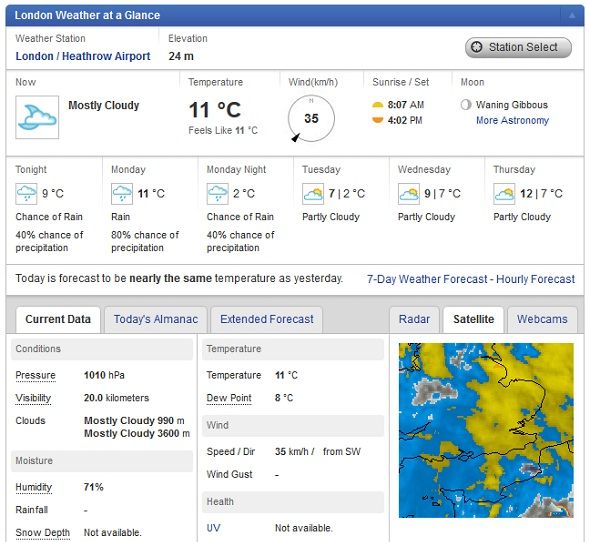
Task: Click the Monday Night rain icon
Action: [x=217, y=193]
